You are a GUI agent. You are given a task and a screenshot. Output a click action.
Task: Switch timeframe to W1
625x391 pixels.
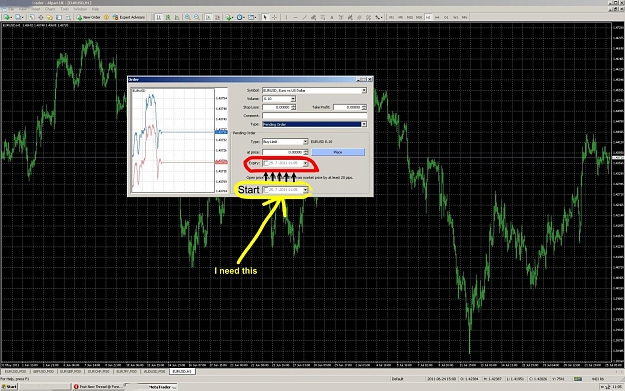pos(456,17)
